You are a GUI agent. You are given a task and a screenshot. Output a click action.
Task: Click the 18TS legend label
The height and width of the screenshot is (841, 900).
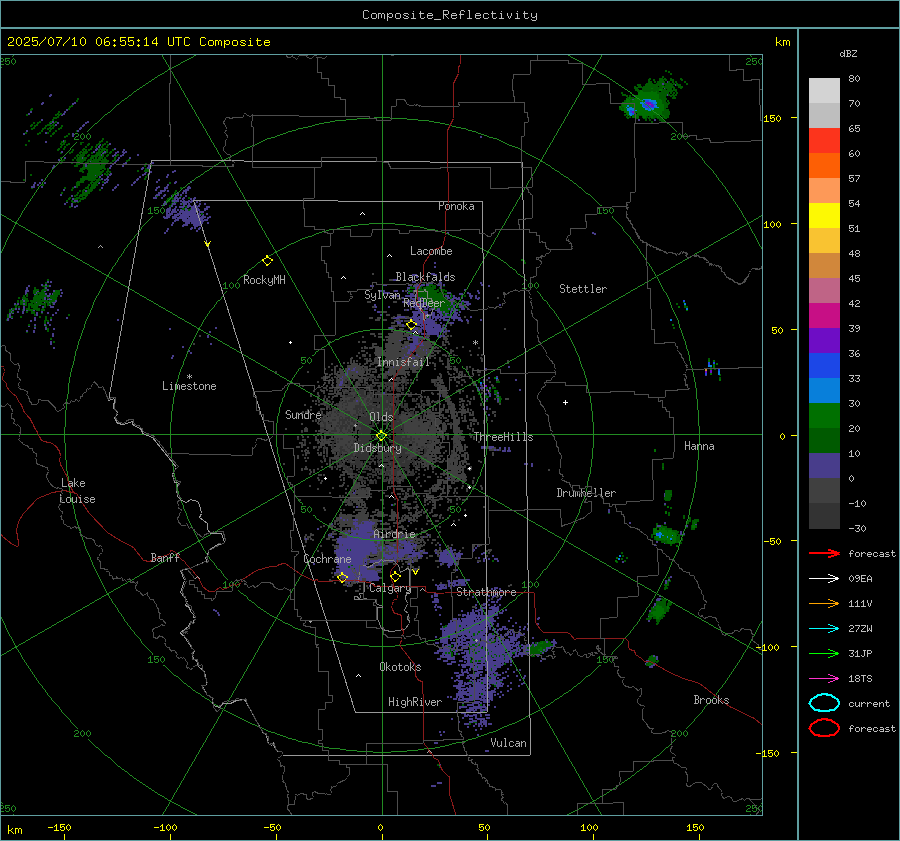(x=860, y=679)
